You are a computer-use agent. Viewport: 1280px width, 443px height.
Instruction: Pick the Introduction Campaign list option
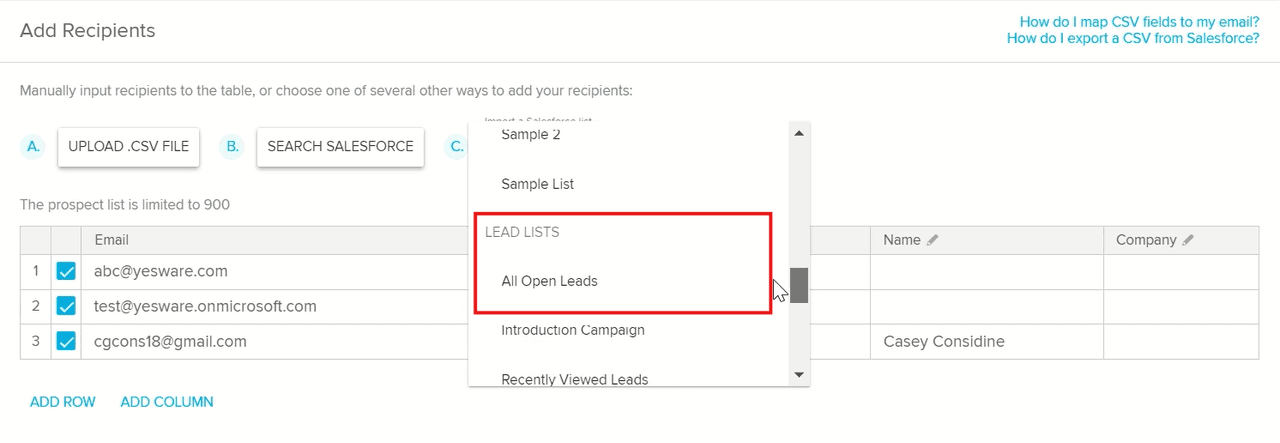pos(572,330)
